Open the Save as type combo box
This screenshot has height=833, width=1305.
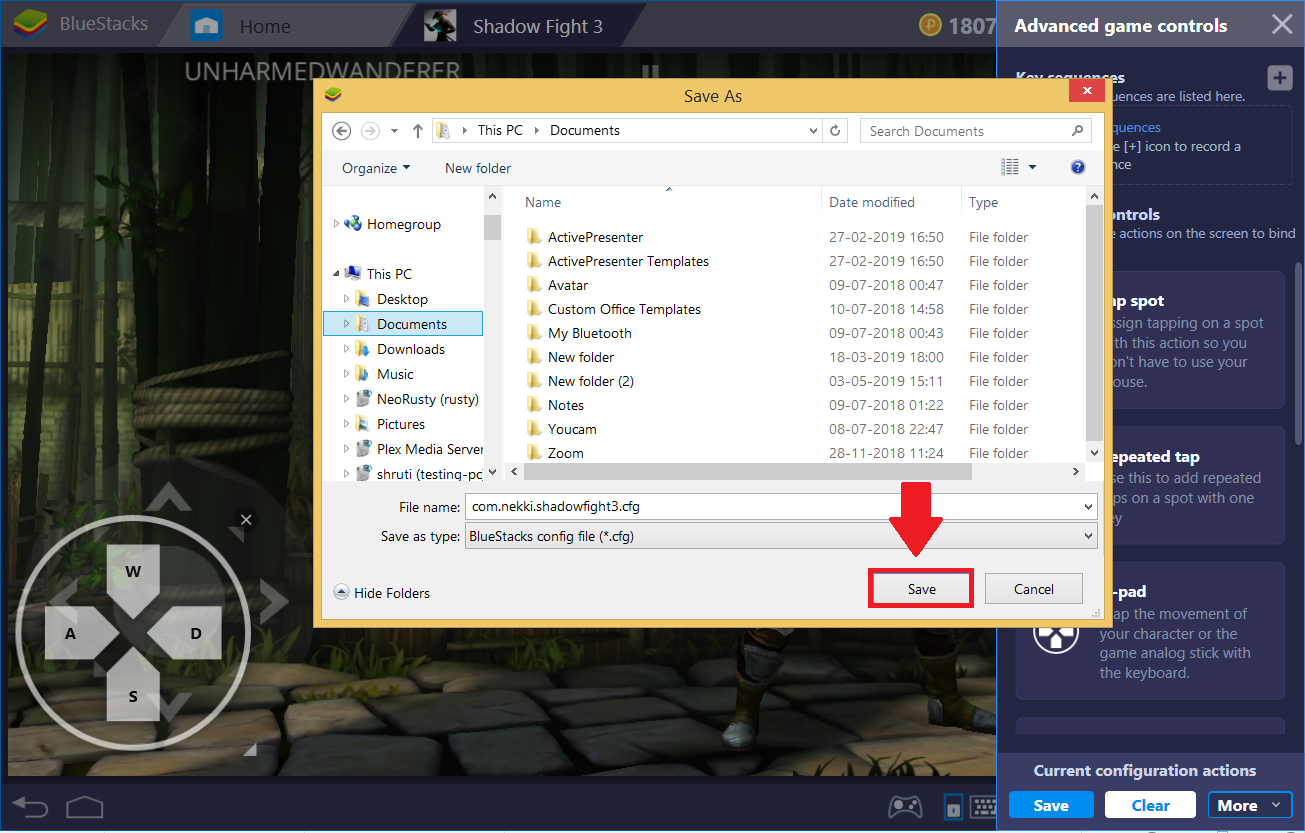pyautogui.click(x=781, y=536)
